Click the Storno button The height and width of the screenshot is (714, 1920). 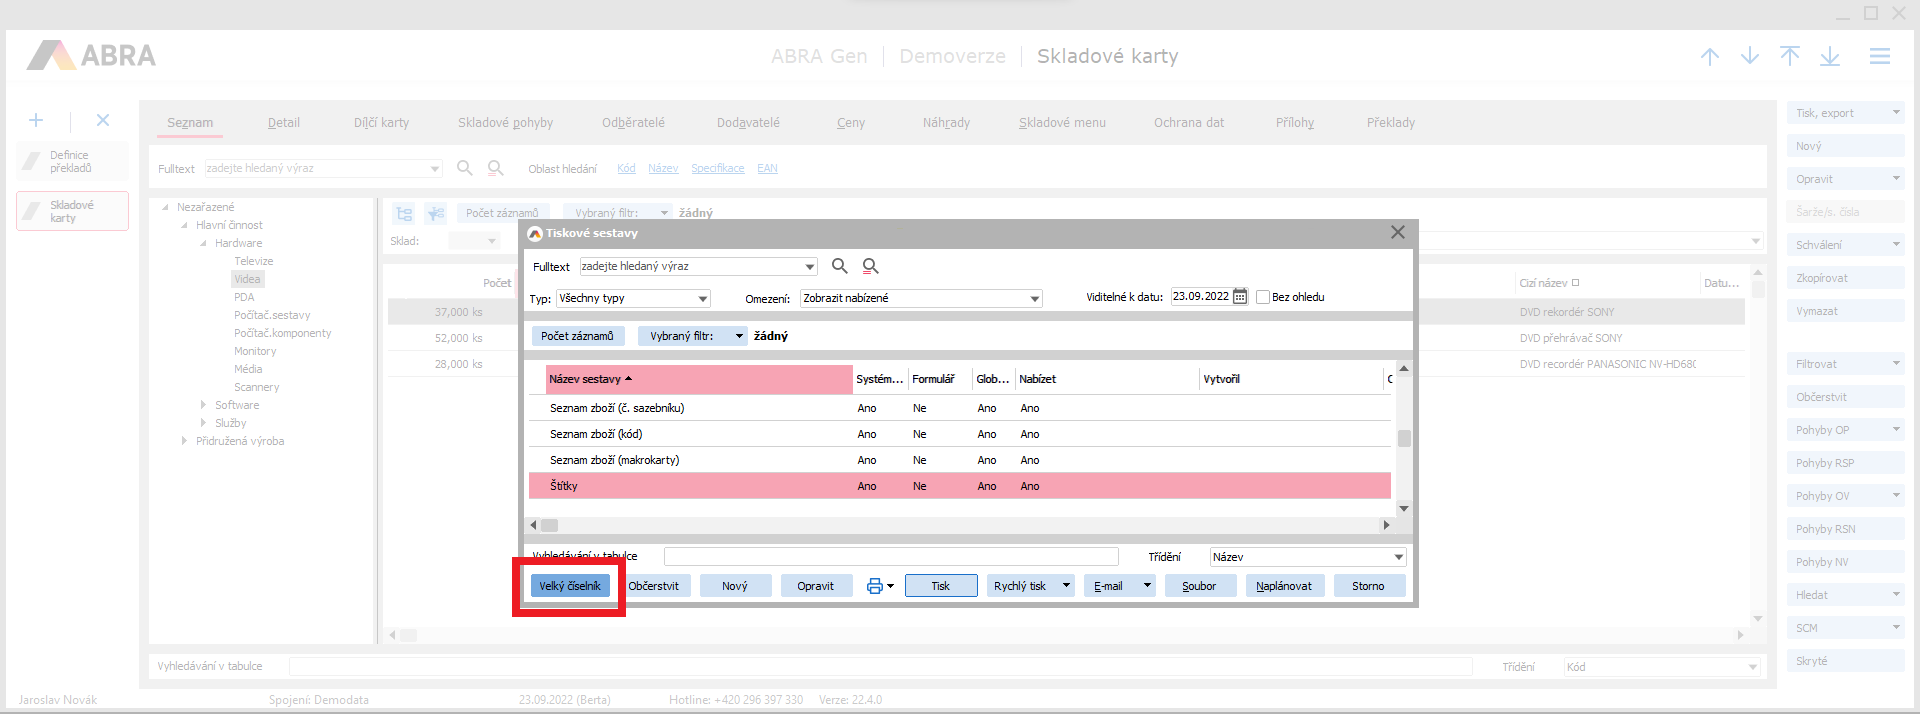point(1368,586)
